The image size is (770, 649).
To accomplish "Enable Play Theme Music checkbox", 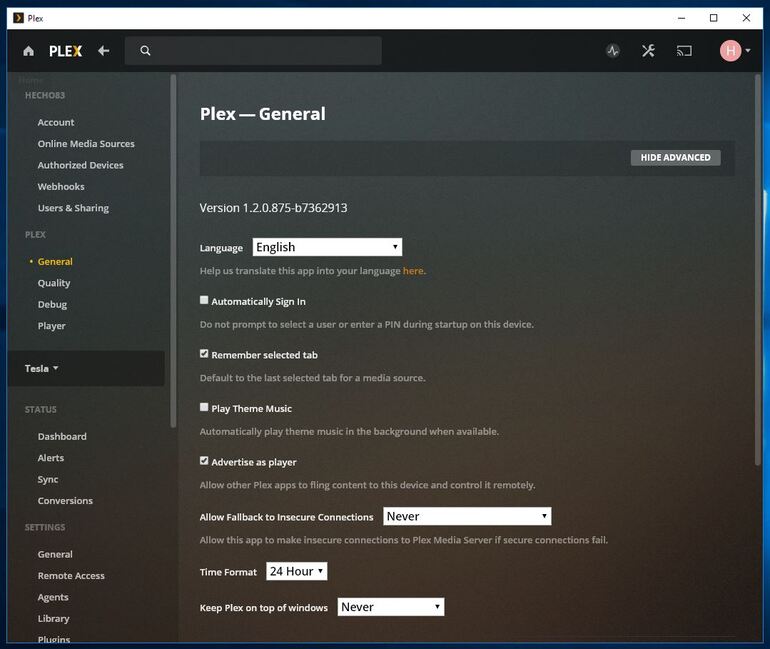I will coord(204,407).
